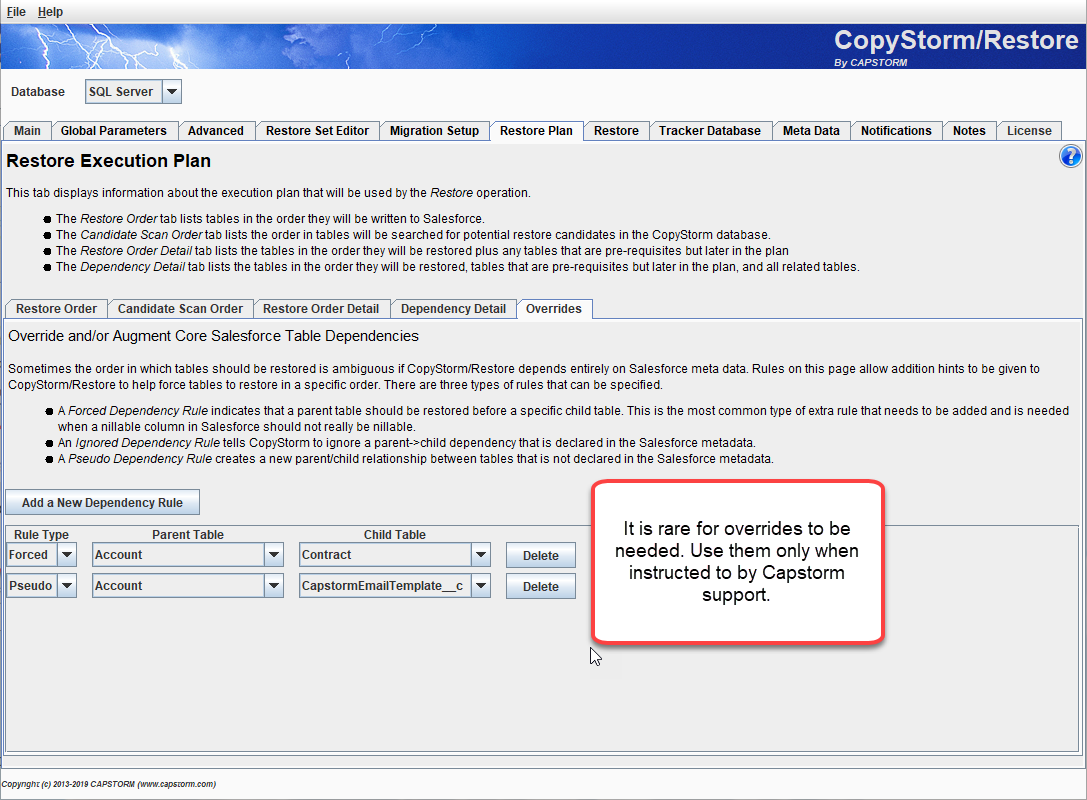
Task: Click the Parent Table column header
Action: point(188,534)
